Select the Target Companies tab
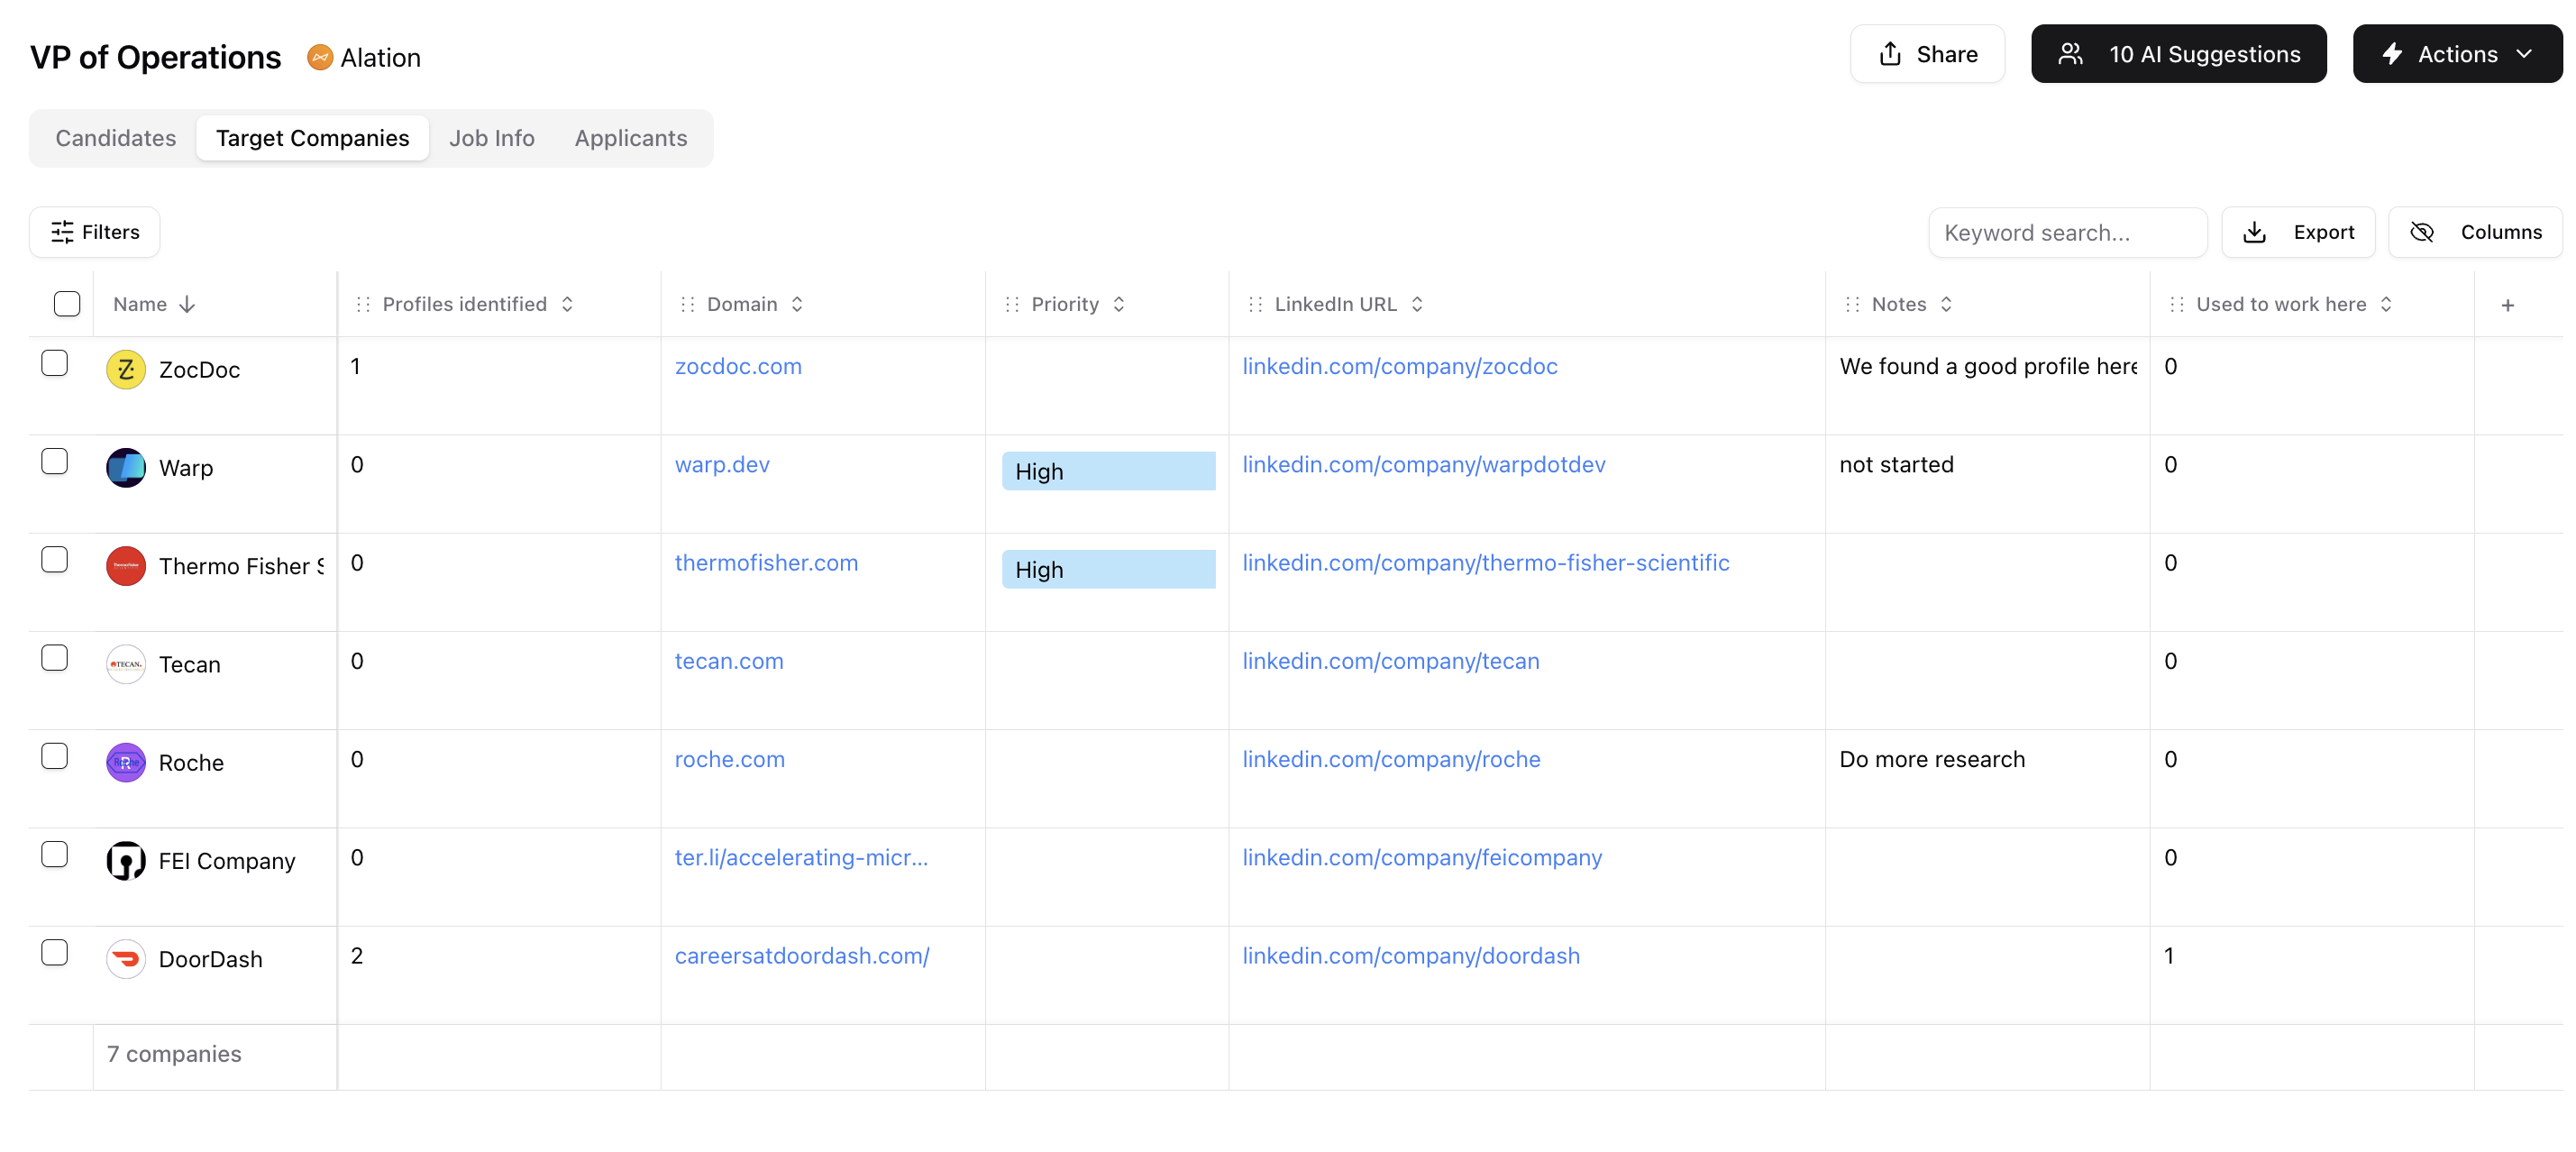Viewport: 2576px width, 1152px height. pyautogui.click(x=313, y=138)
